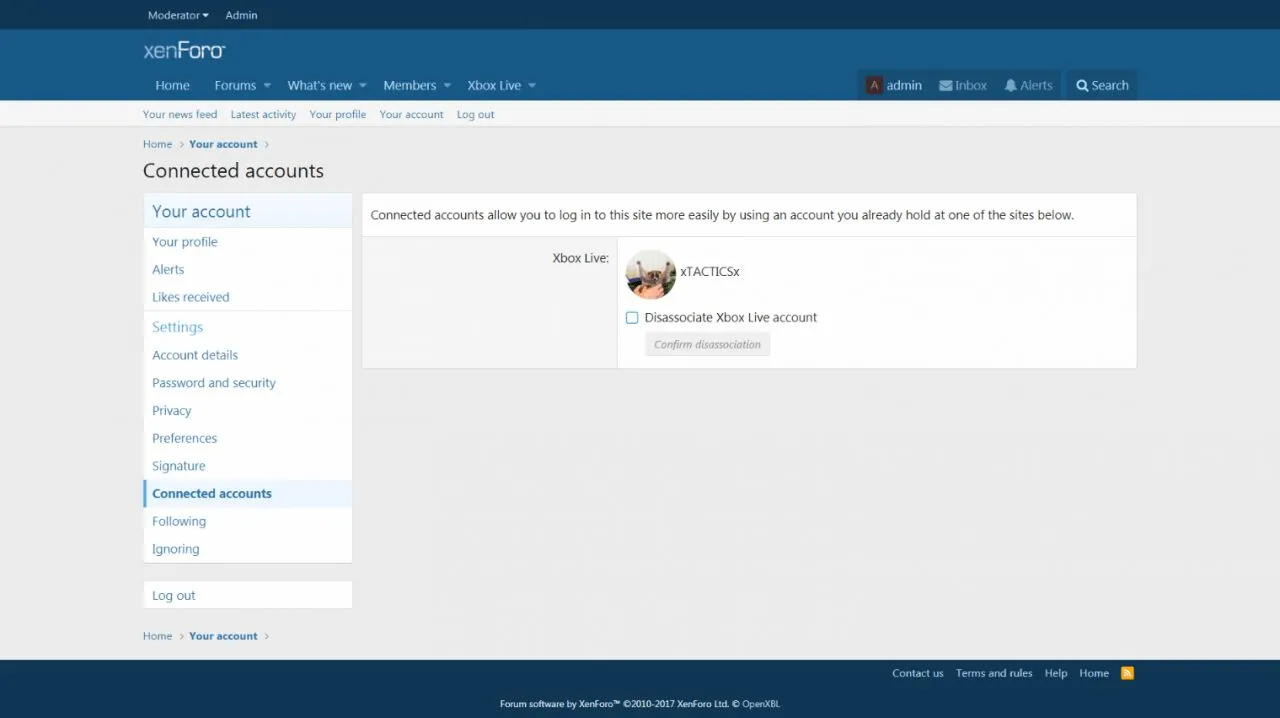
Task: Click the RSS feed icon in footer
Action: tap(1127, 673)
